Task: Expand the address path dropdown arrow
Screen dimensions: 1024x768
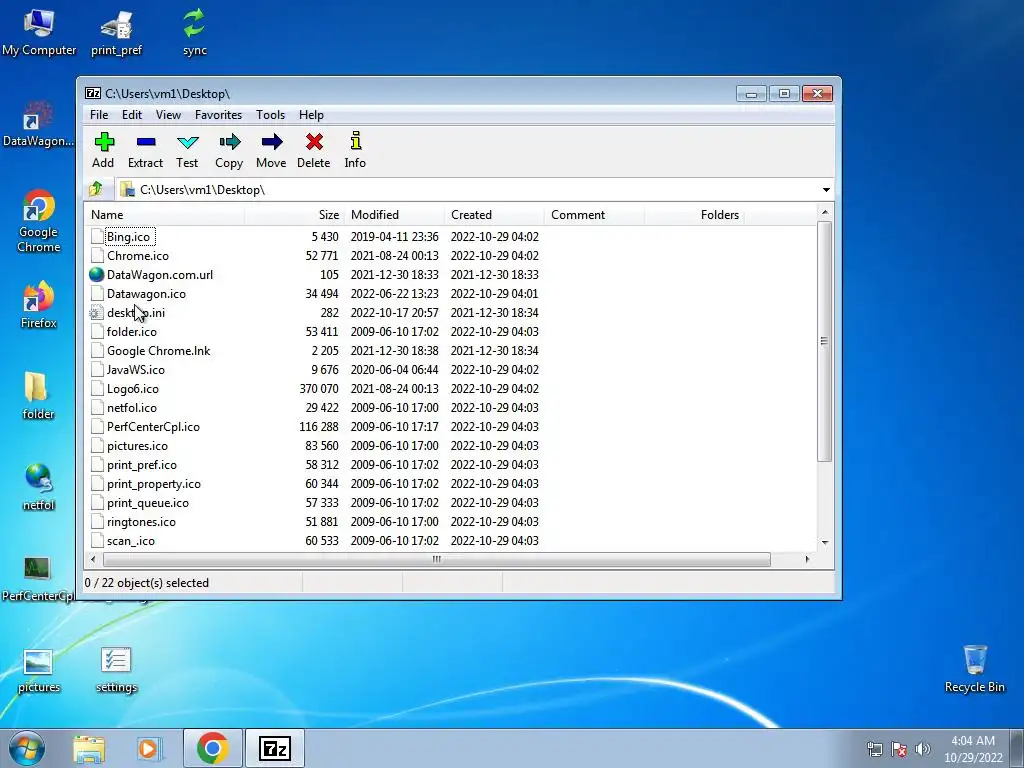Action: (x=826, y=190)
